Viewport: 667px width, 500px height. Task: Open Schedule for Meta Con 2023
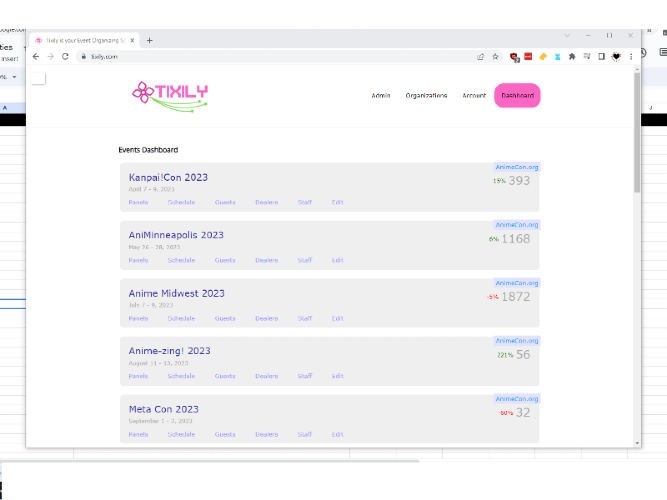pyautogui.click(x=181, y=434)
